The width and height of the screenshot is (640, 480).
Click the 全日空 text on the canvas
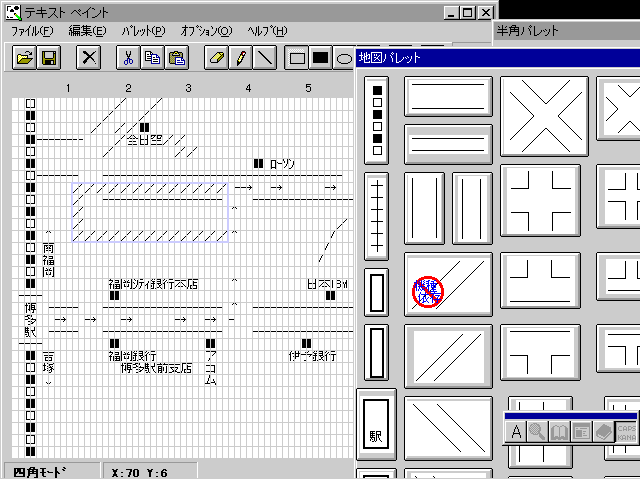[x=145, y=140]
